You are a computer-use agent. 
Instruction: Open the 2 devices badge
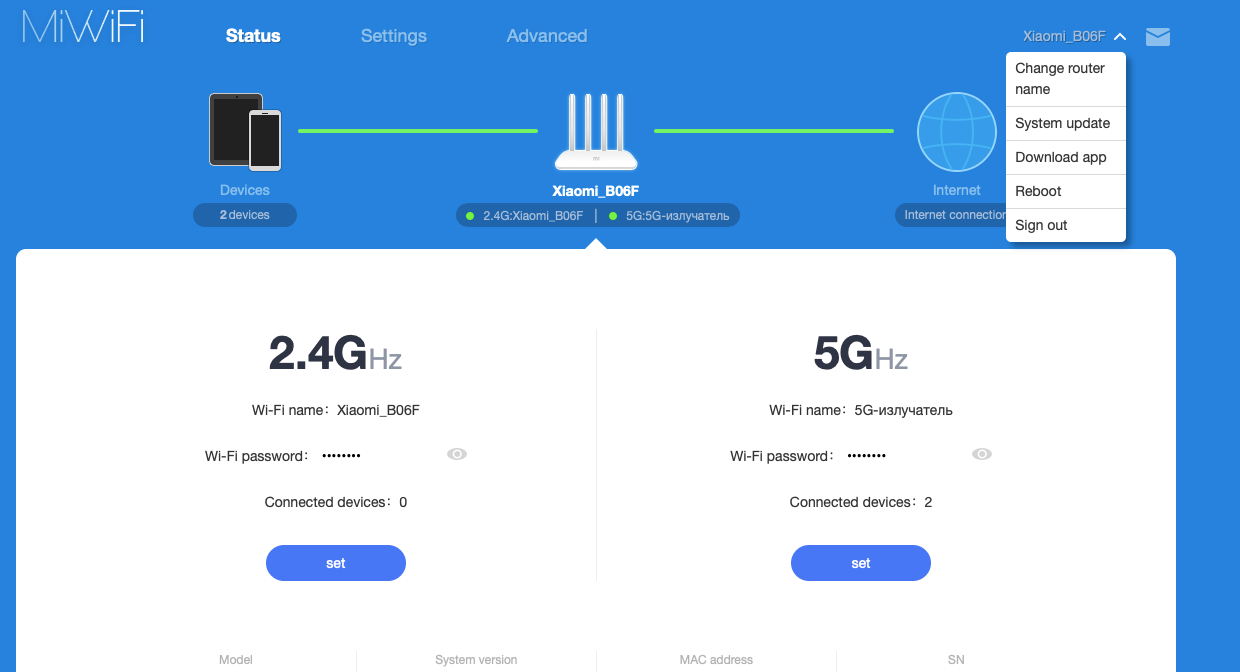click(x=245, y=215)
